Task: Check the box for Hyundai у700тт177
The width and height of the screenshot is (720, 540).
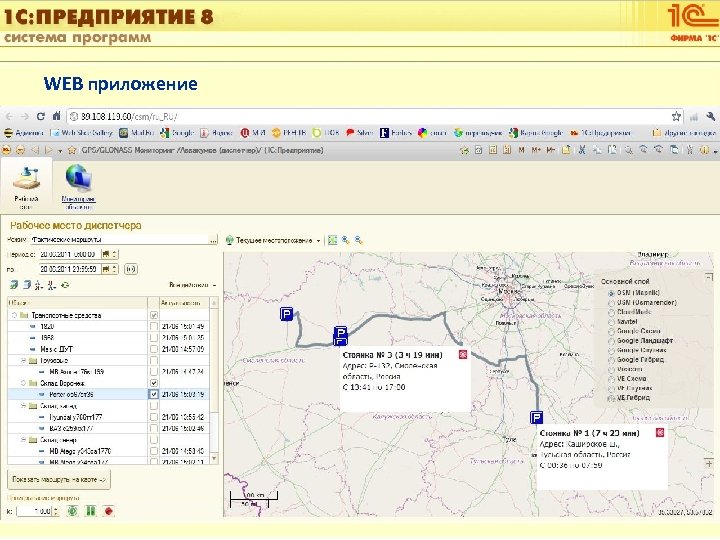Action: (x=154, y=417)
